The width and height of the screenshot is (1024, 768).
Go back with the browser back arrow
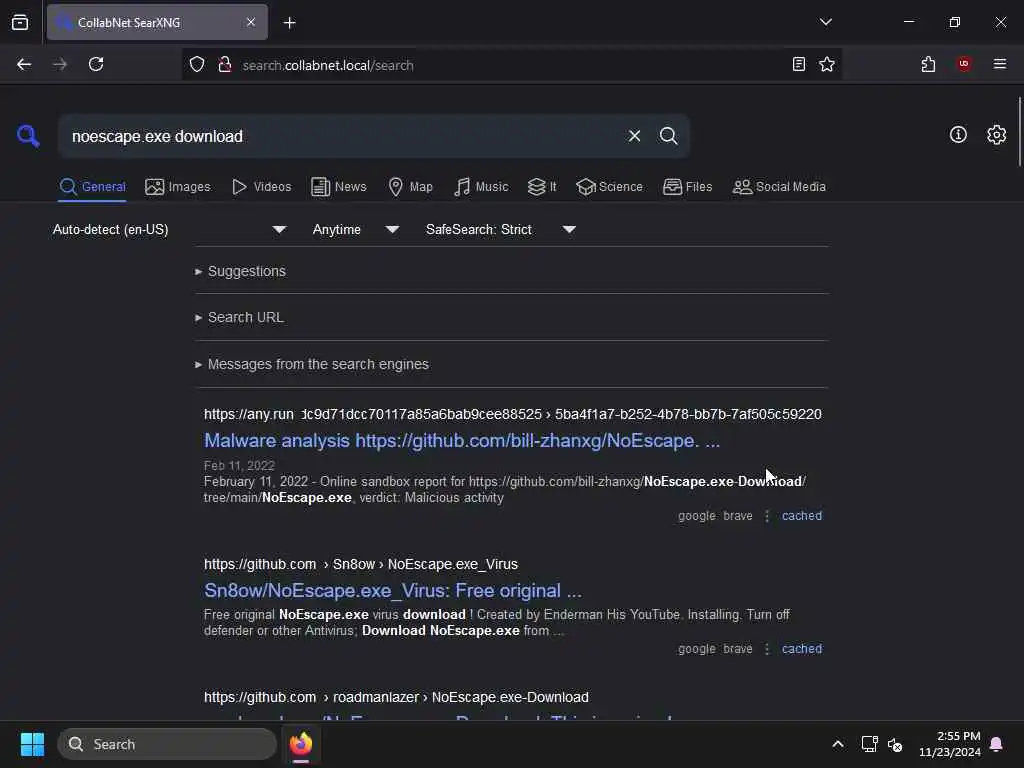pyautogui.click(x=24, y=64)
